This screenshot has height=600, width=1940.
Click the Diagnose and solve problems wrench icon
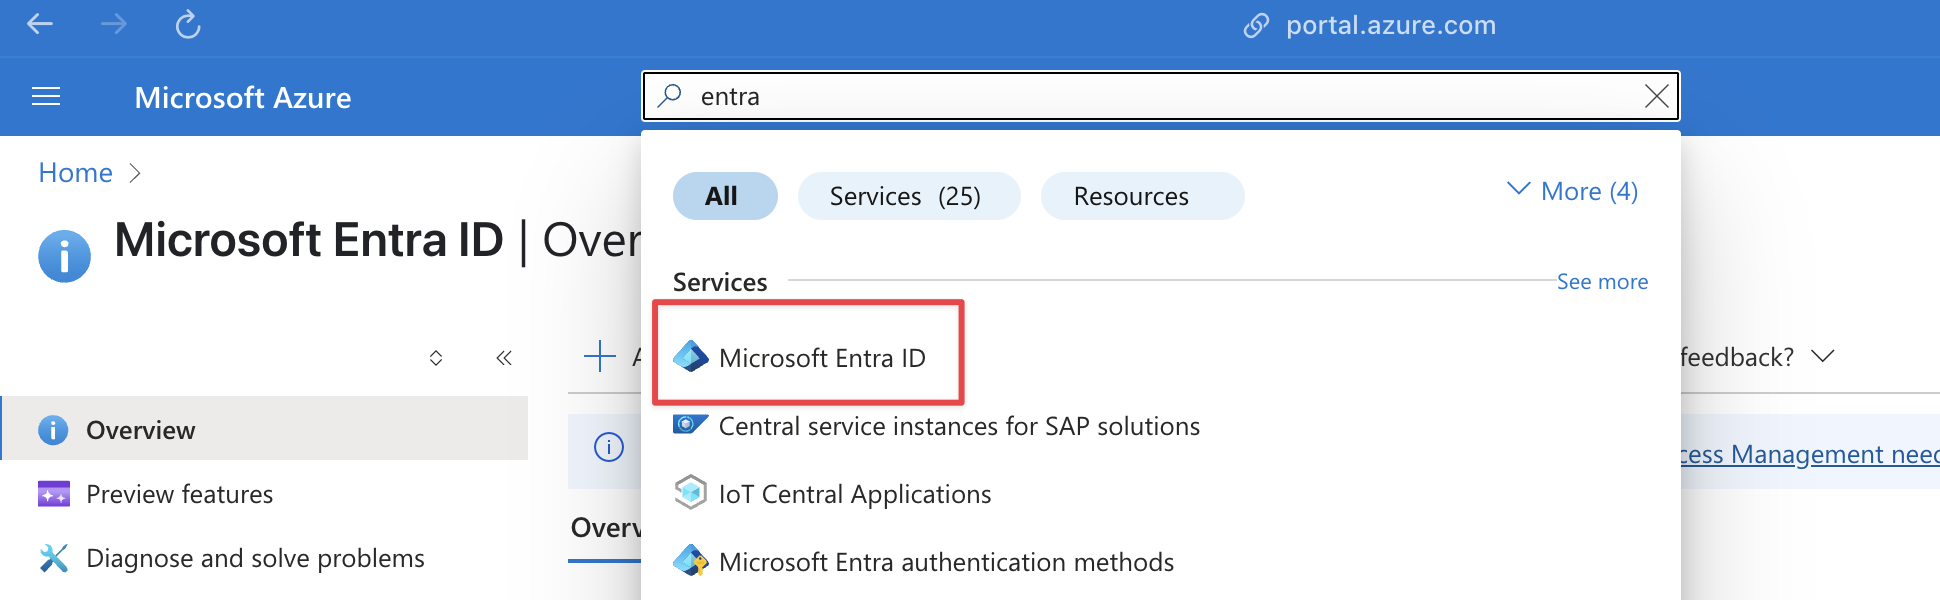[54, 558]
